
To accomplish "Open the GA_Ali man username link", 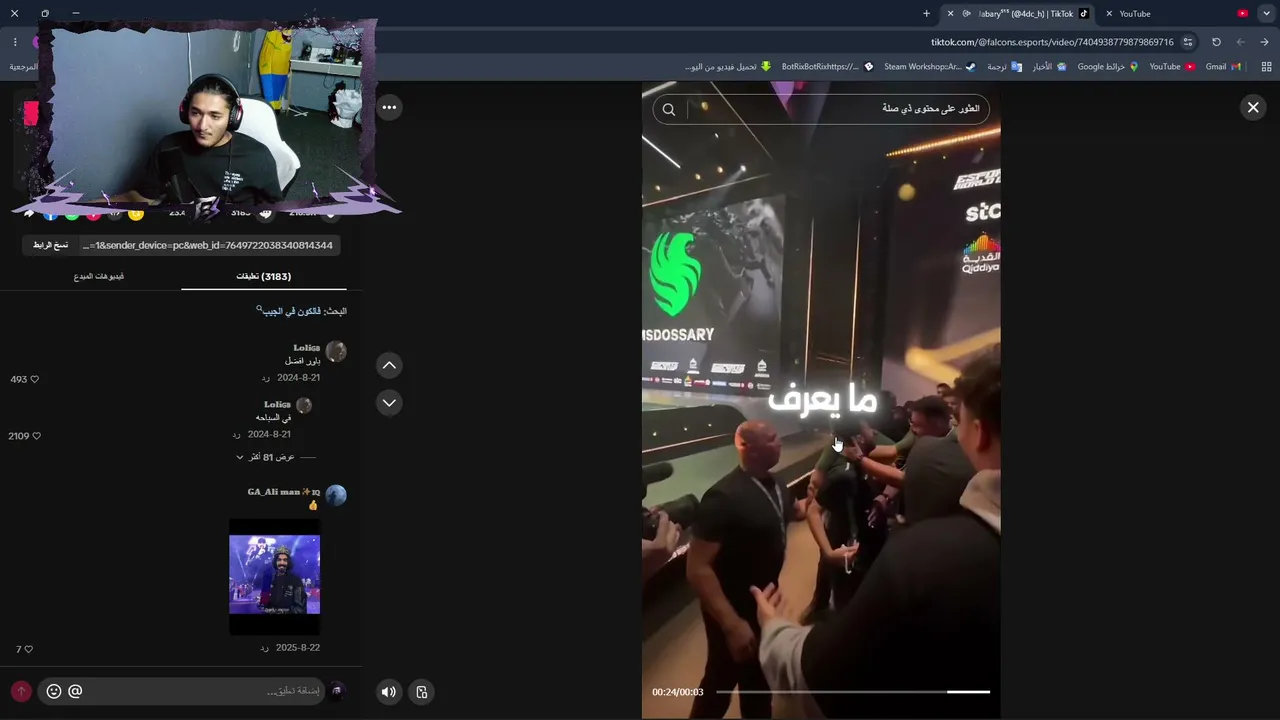I will [284, 492].
